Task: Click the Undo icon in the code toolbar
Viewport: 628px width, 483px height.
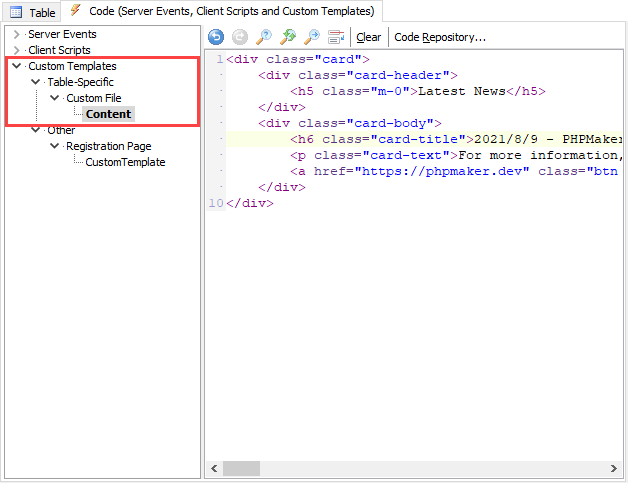Action: (x=216, y=37)
